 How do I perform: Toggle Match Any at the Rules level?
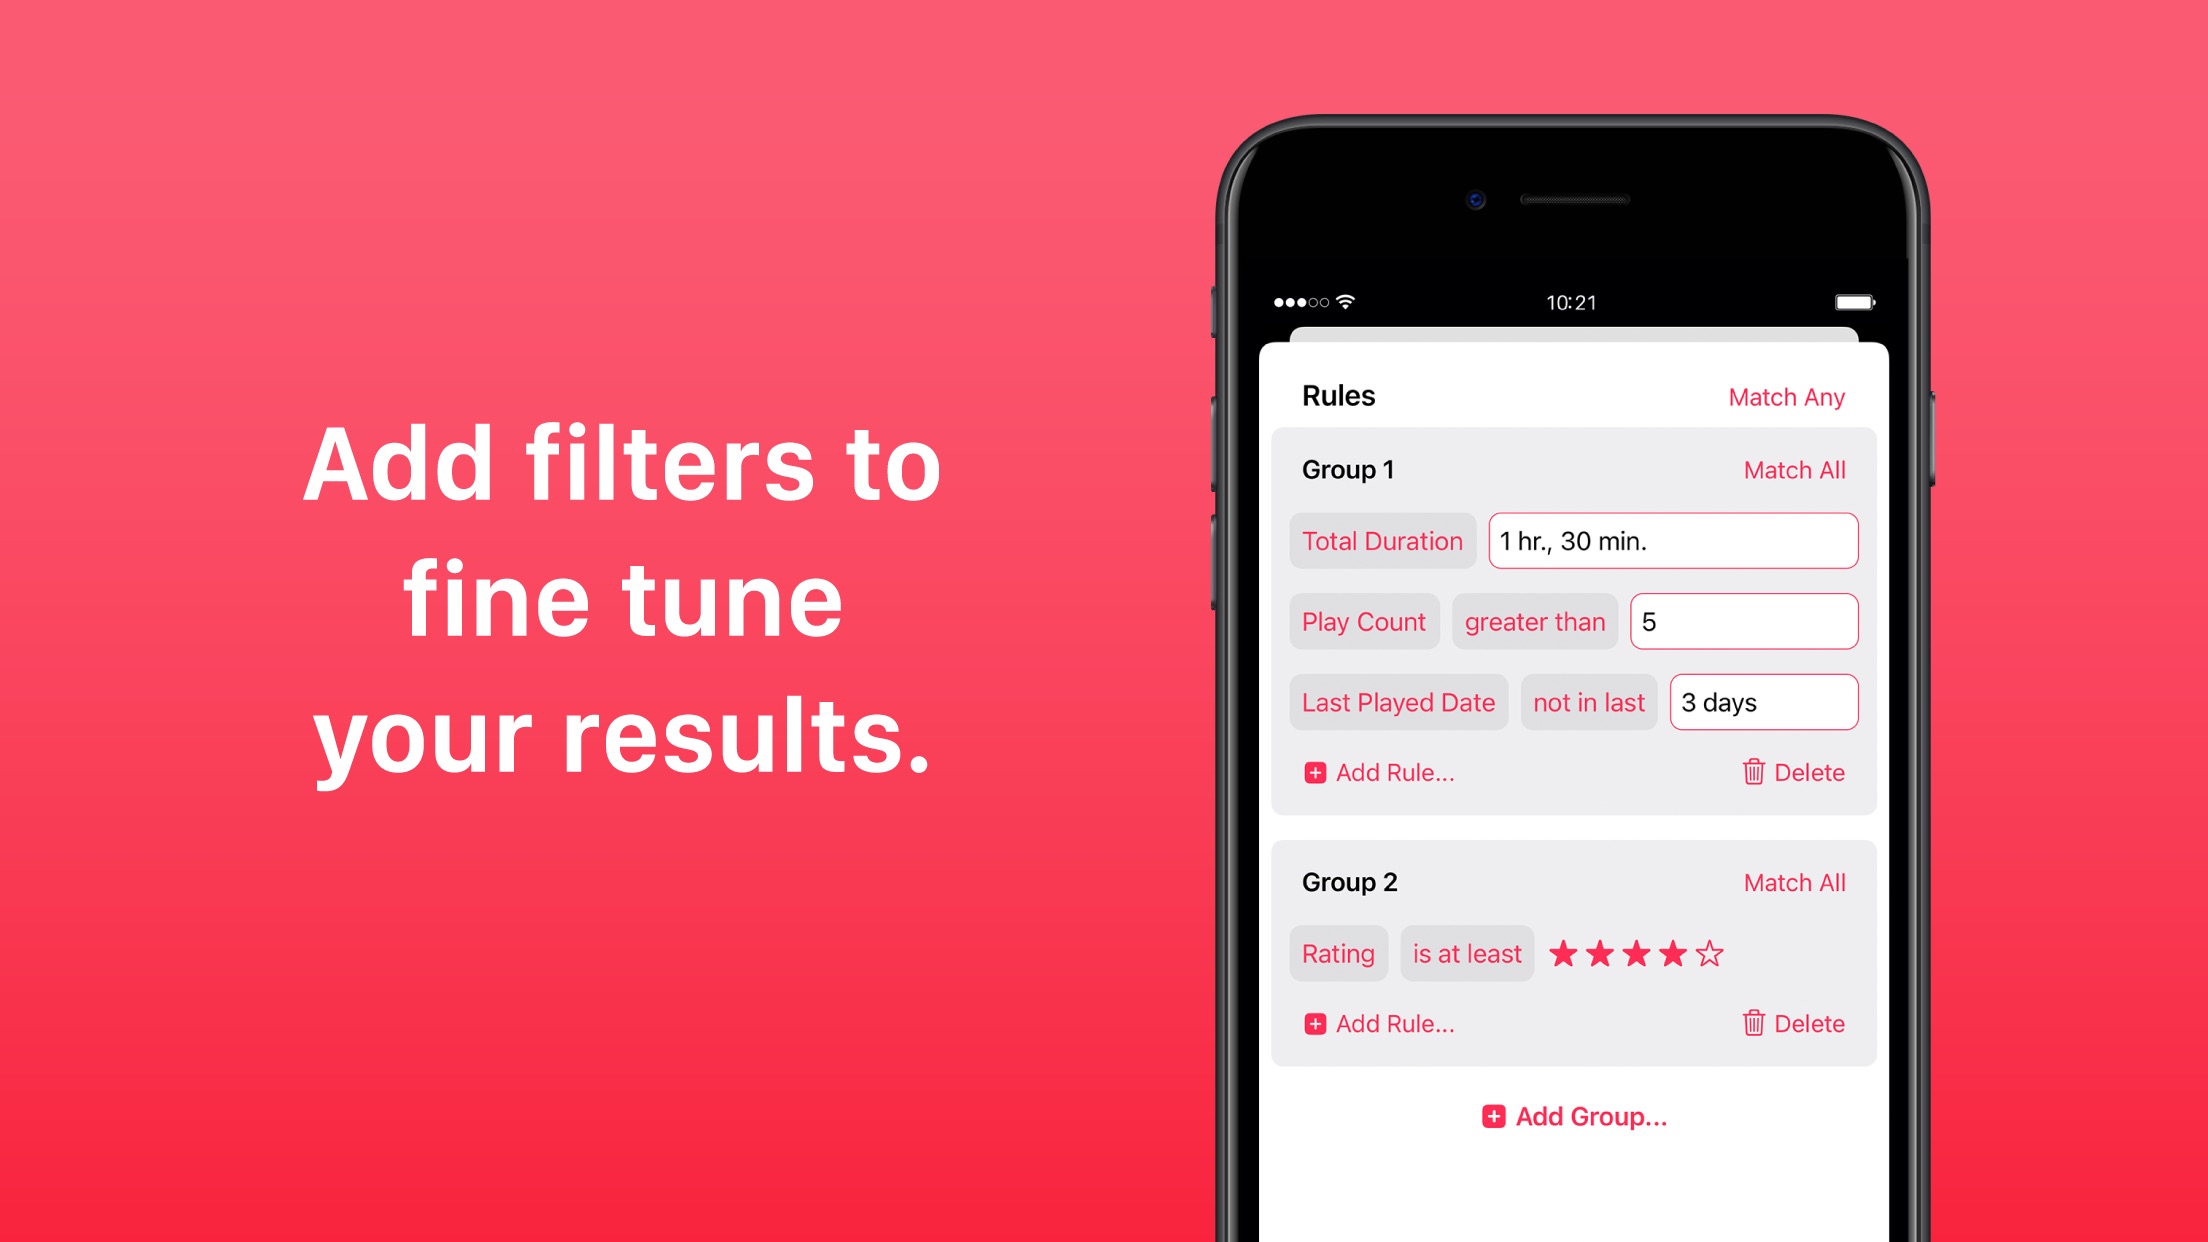click(1786, 396)
